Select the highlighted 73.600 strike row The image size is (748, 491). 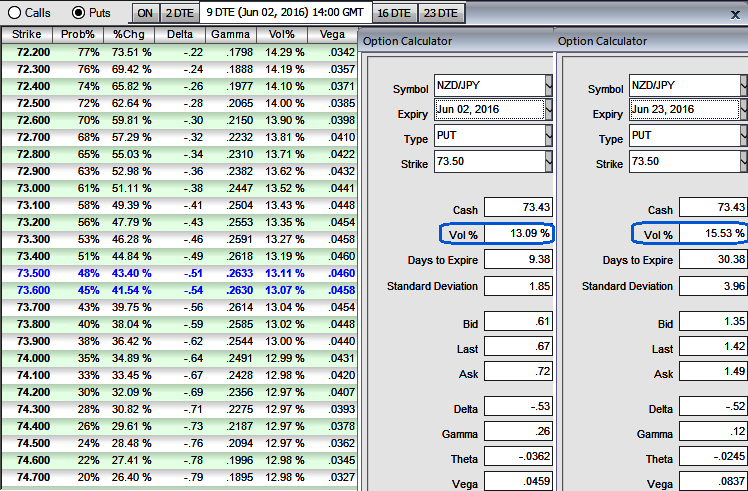pyautogui.click(x=179, y=291)
